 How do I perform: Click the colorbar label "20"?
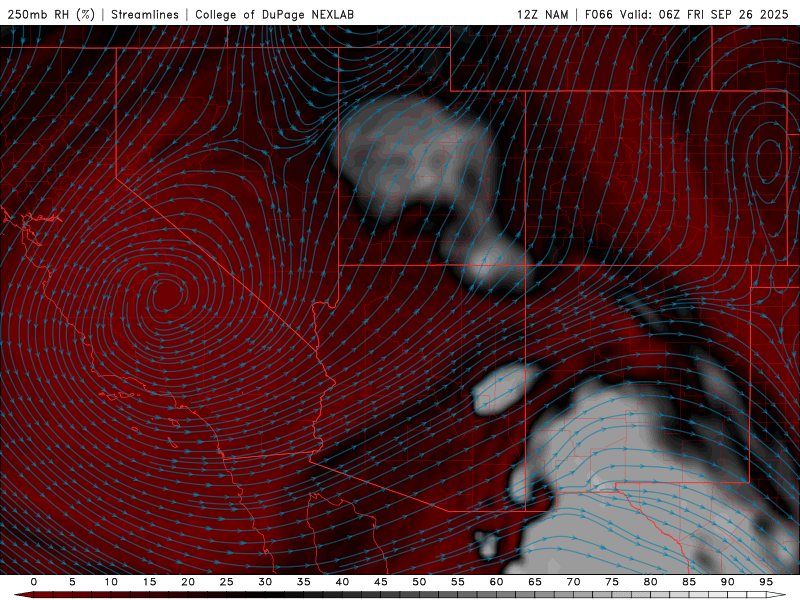(188, 582)
